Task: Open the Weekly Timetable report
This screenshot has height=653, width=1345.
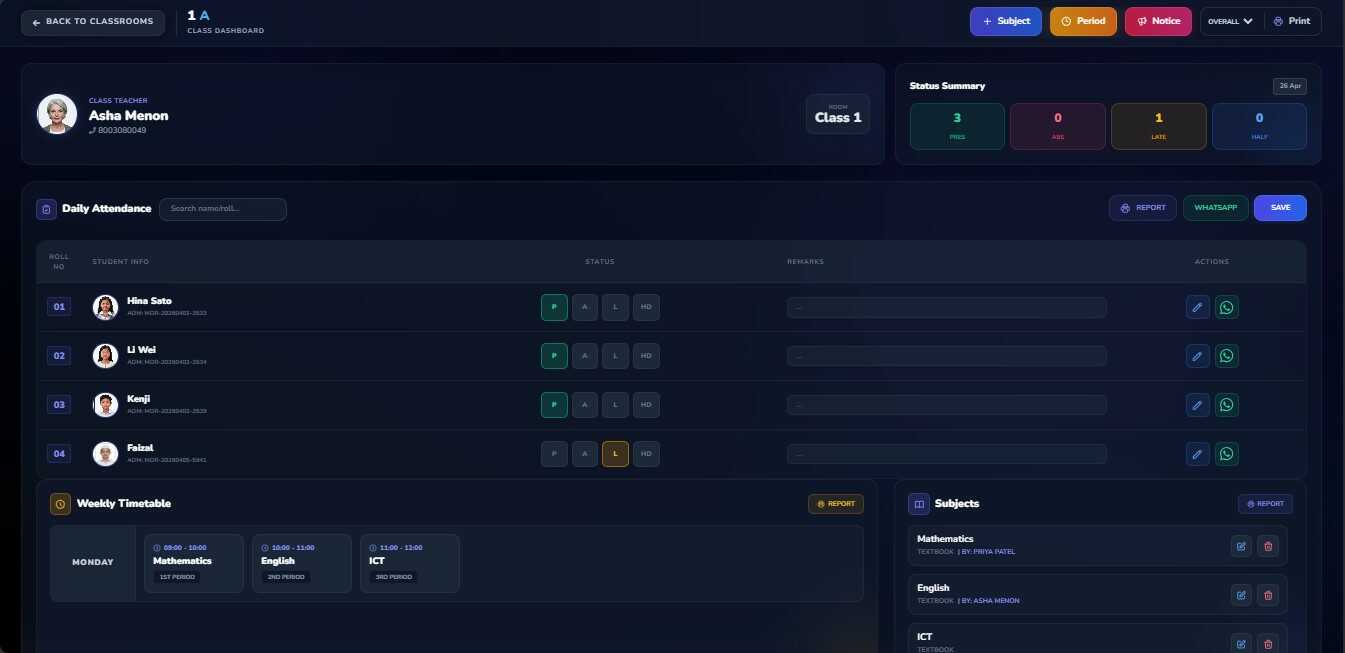Action: pos(836,504)
